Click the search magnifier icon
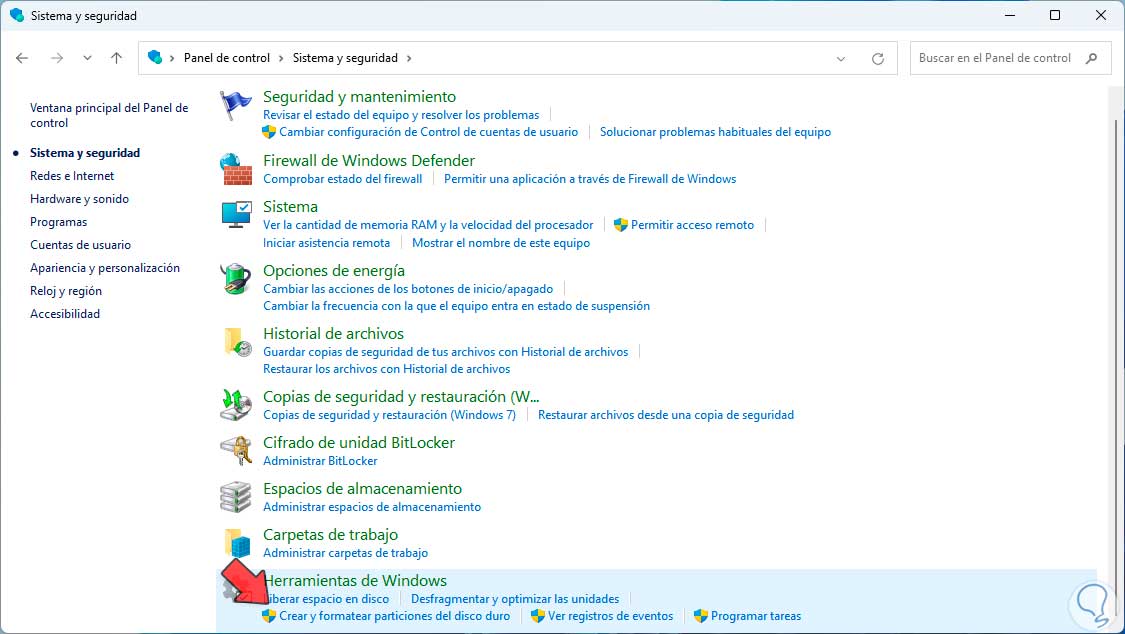 click(1091, 58)
